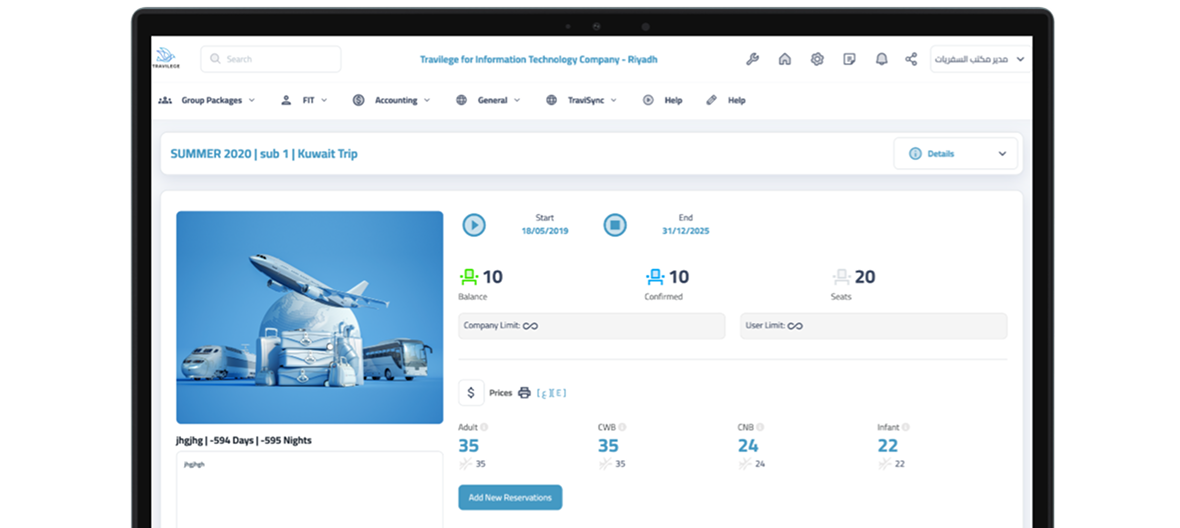The height and width of the screenshot is (528, 1180).
Task: Open settings via the gear icon
Action: [817, 59]
